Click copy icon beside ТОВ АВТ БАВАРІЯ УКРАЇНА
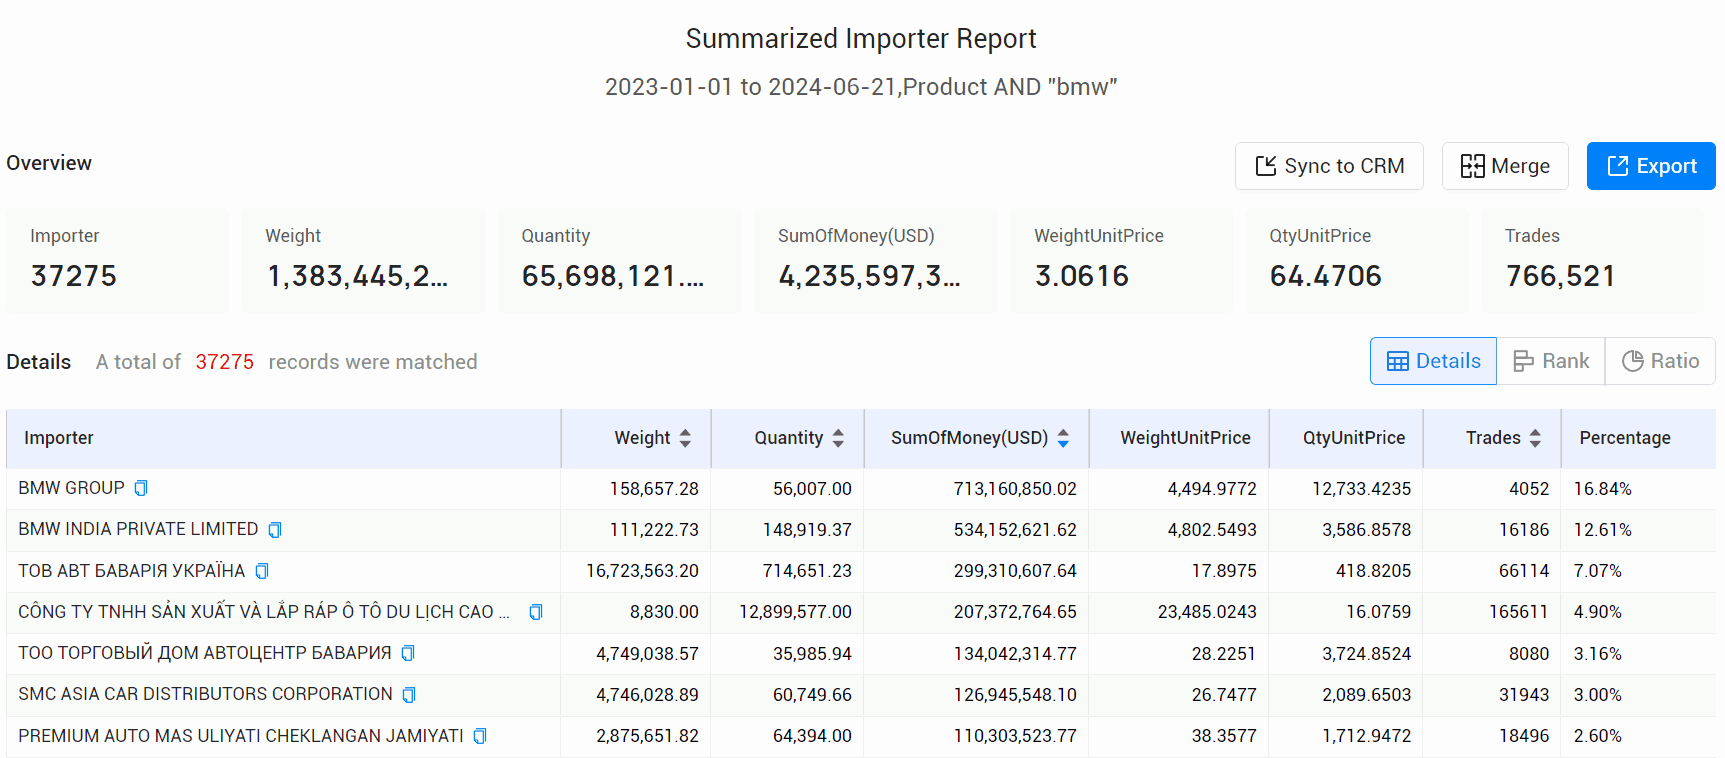The width and height of the screenshot is (1725, 758). pyautogui.click(x=262, y=571)
